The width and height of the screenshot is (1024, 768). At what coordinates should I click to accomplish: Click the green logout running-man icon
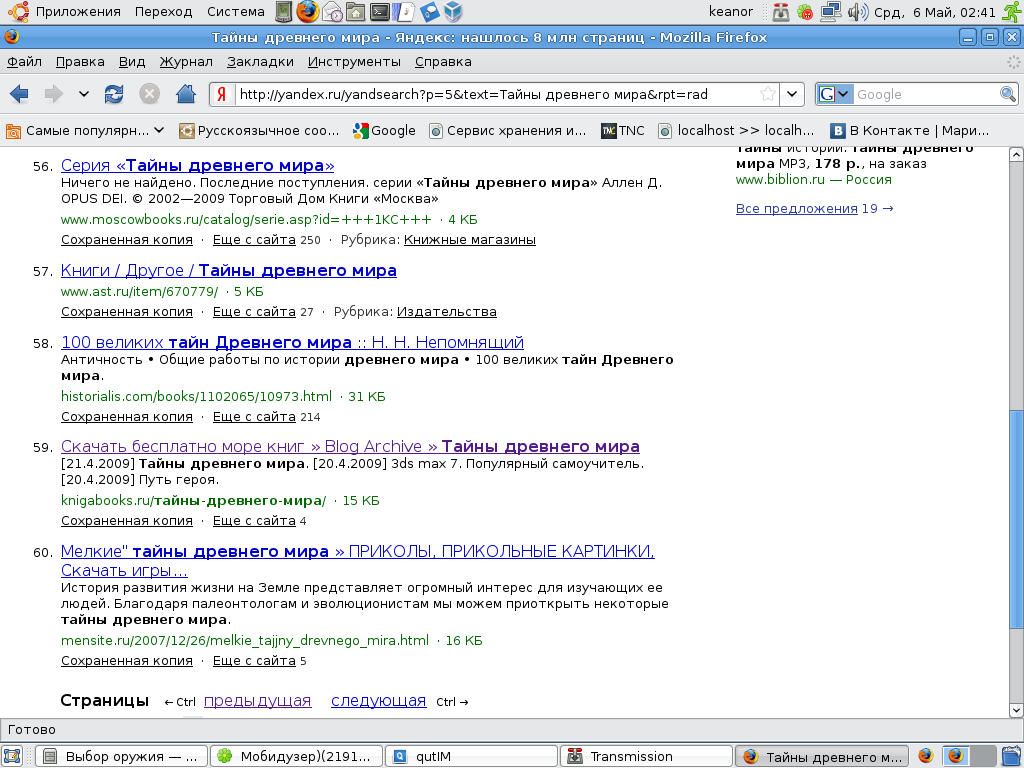click(x=1012, y=12)
